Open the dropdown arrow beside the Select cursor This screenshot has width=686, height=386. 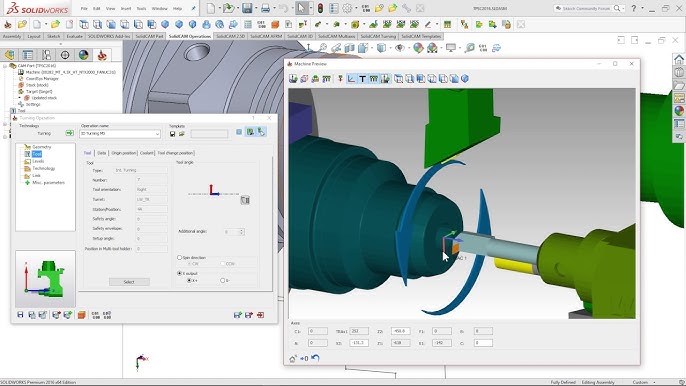(310, 8)
